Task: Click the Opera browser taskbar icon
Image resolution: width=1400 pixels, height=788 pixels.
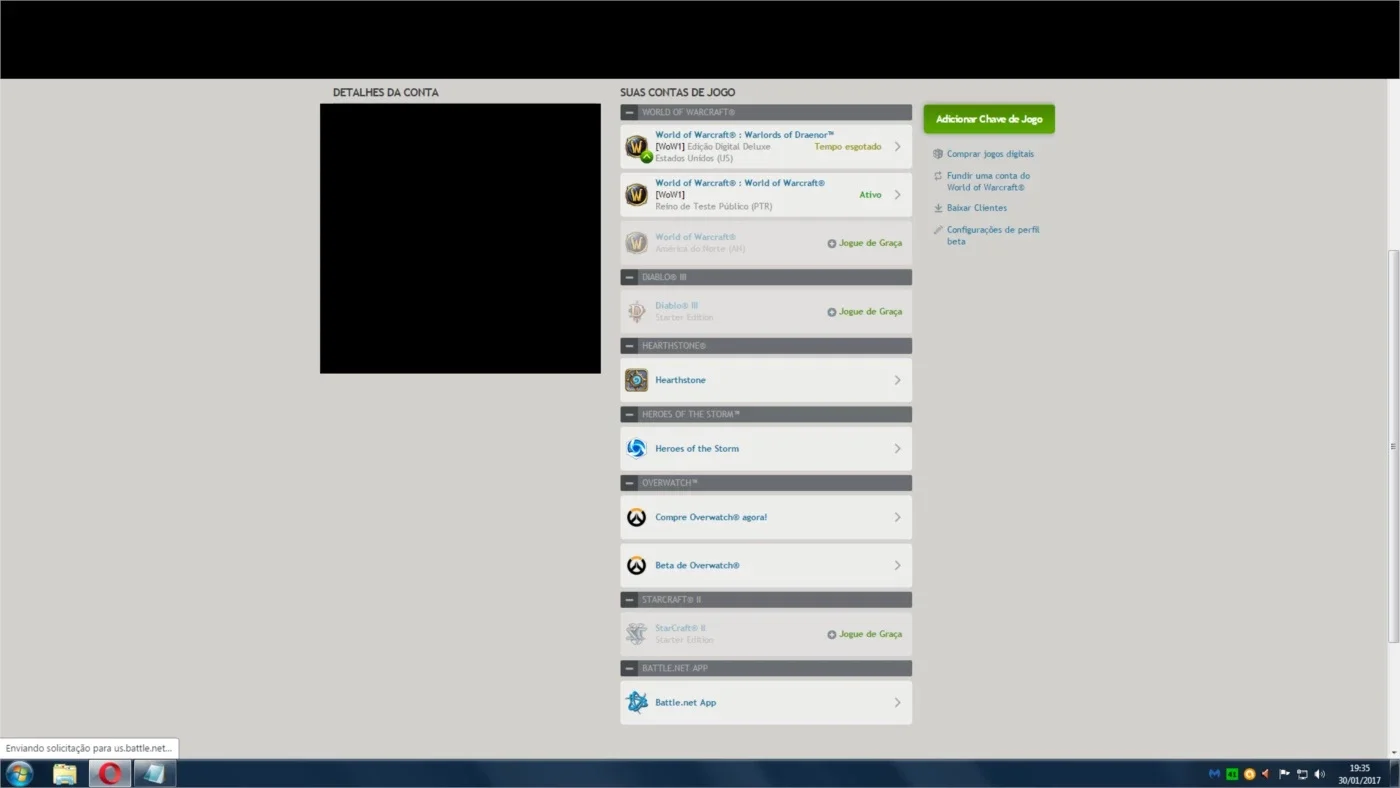Action: pos(110,774)
